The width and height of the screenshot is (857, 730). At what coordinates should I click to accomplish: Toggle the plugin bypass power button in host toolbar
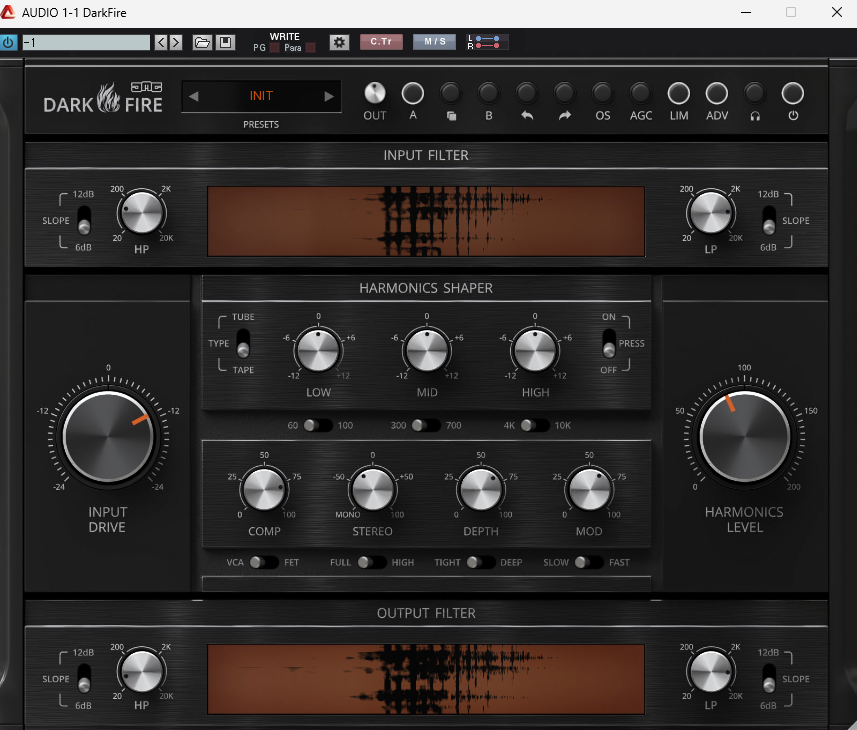(8, 42)
